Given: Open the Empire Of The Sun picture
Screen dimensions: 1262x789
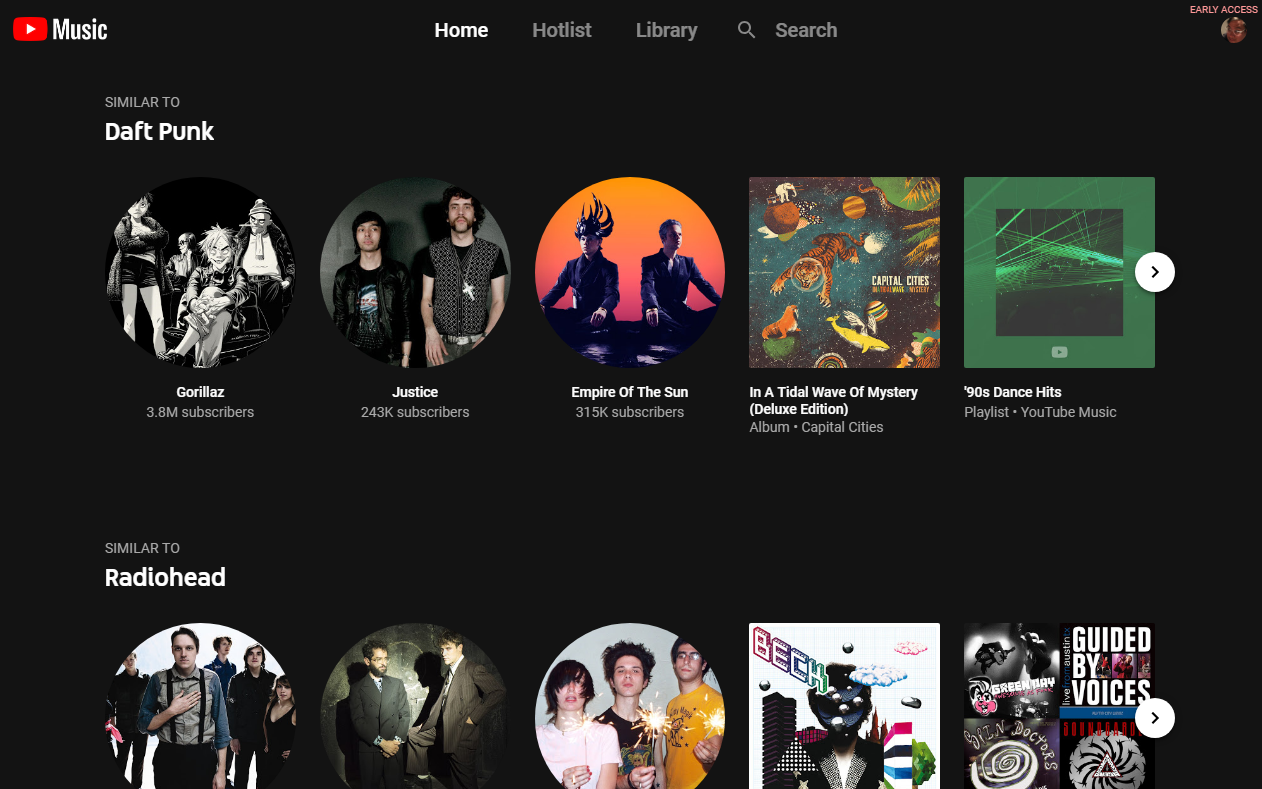Looking at the screenshot, I should [630, 272].
